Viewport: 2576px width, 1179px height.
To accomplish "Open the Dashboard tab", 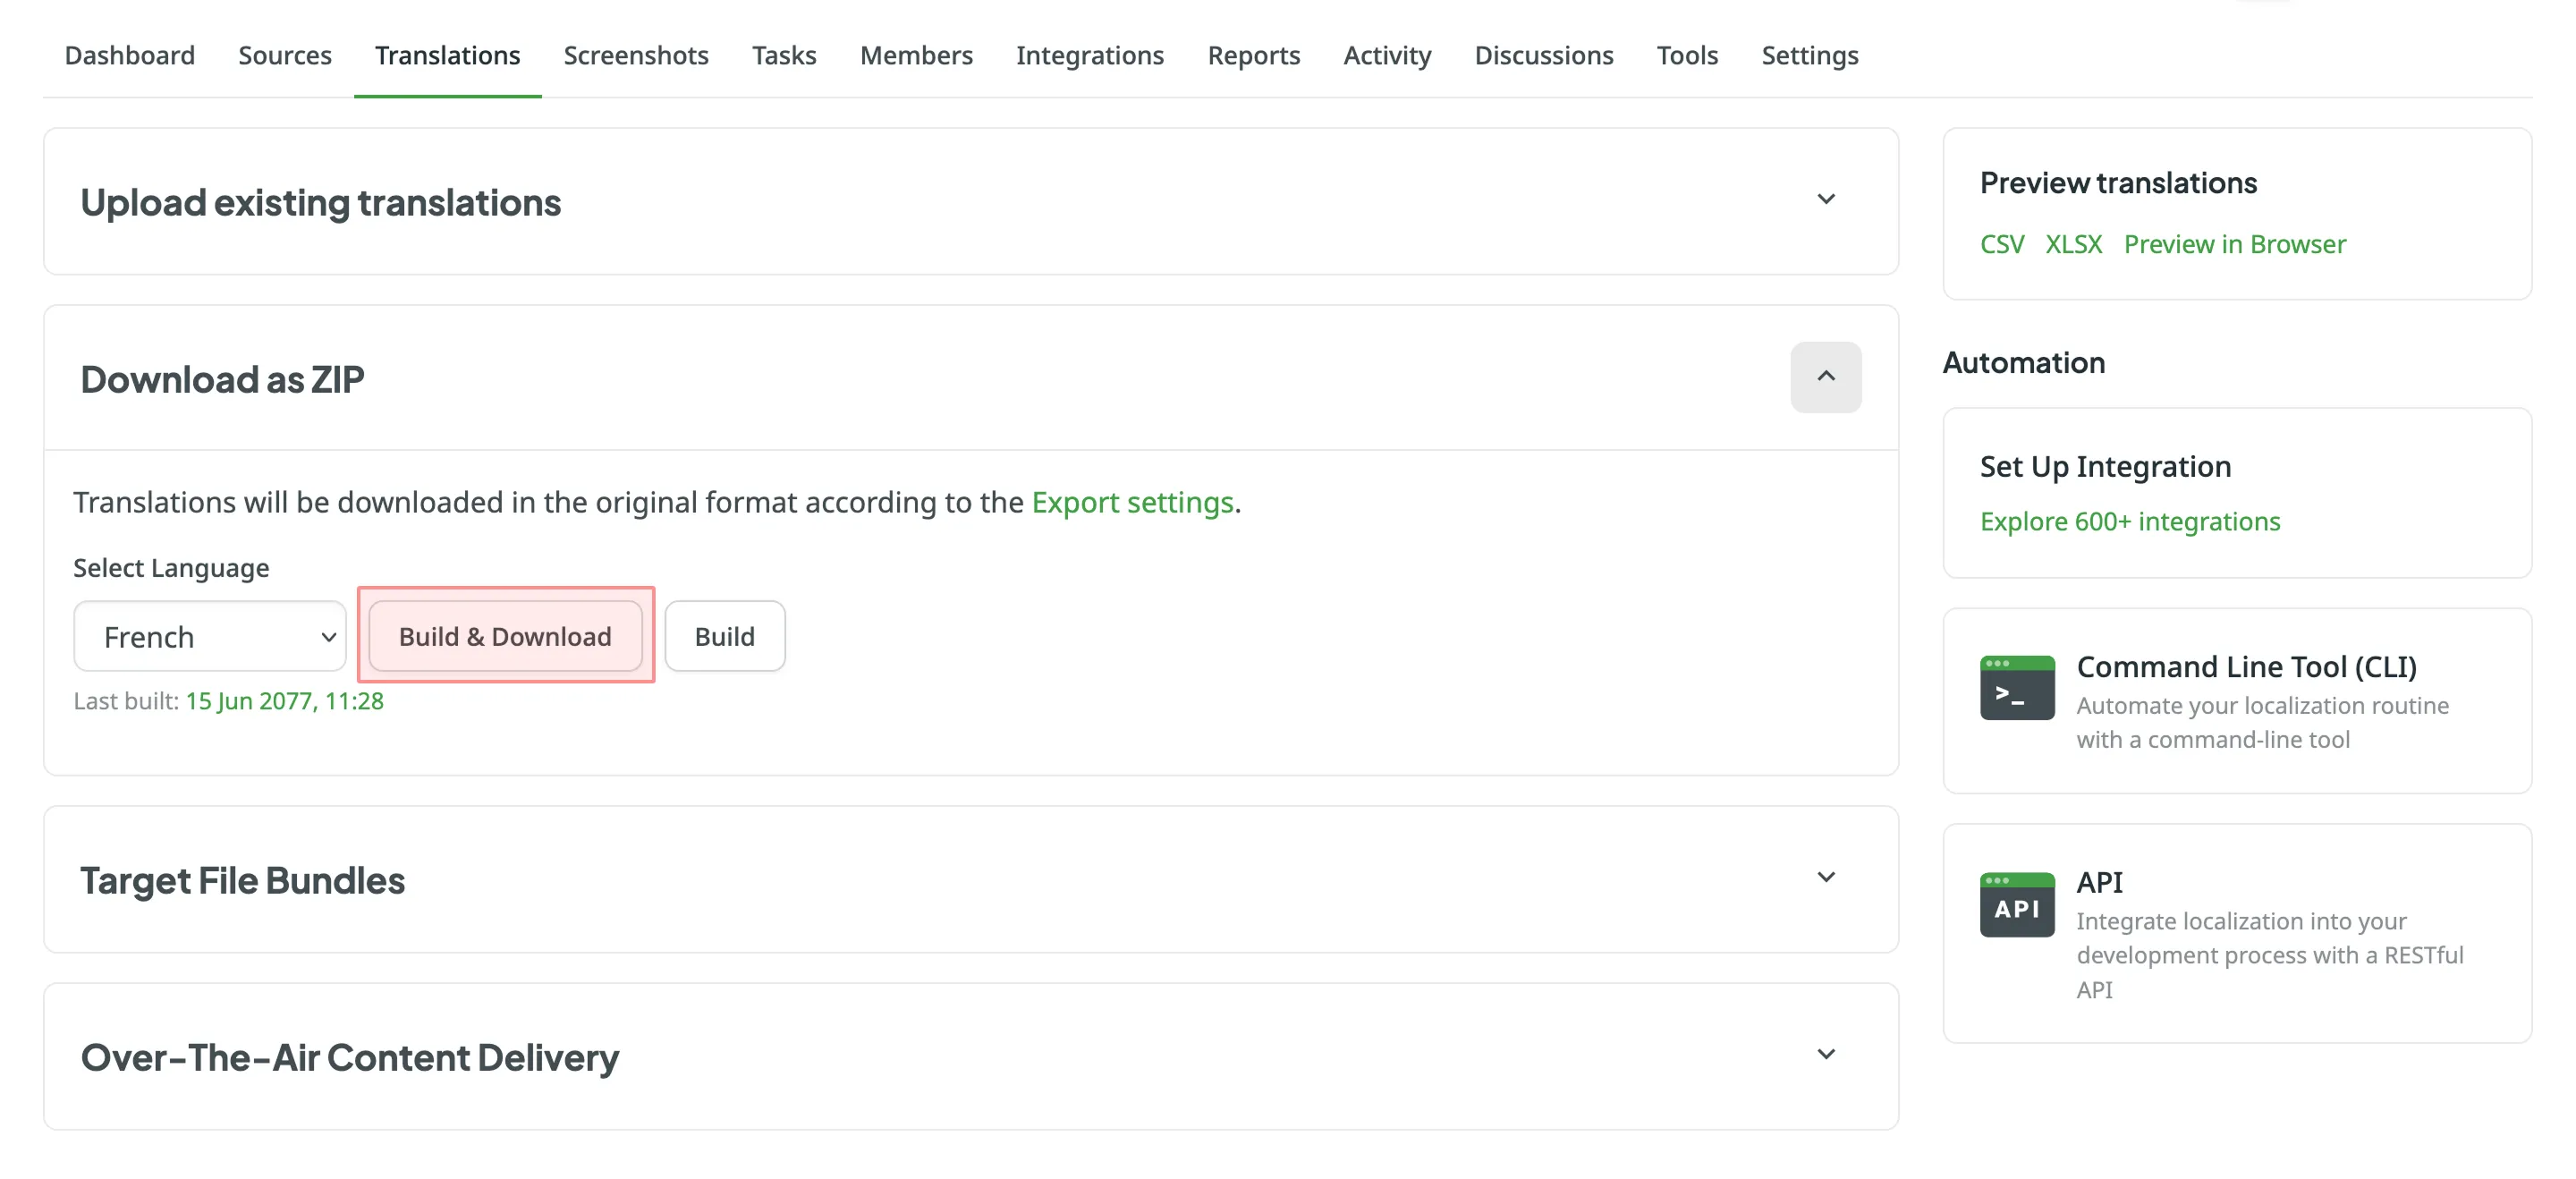I will point(130,55).
